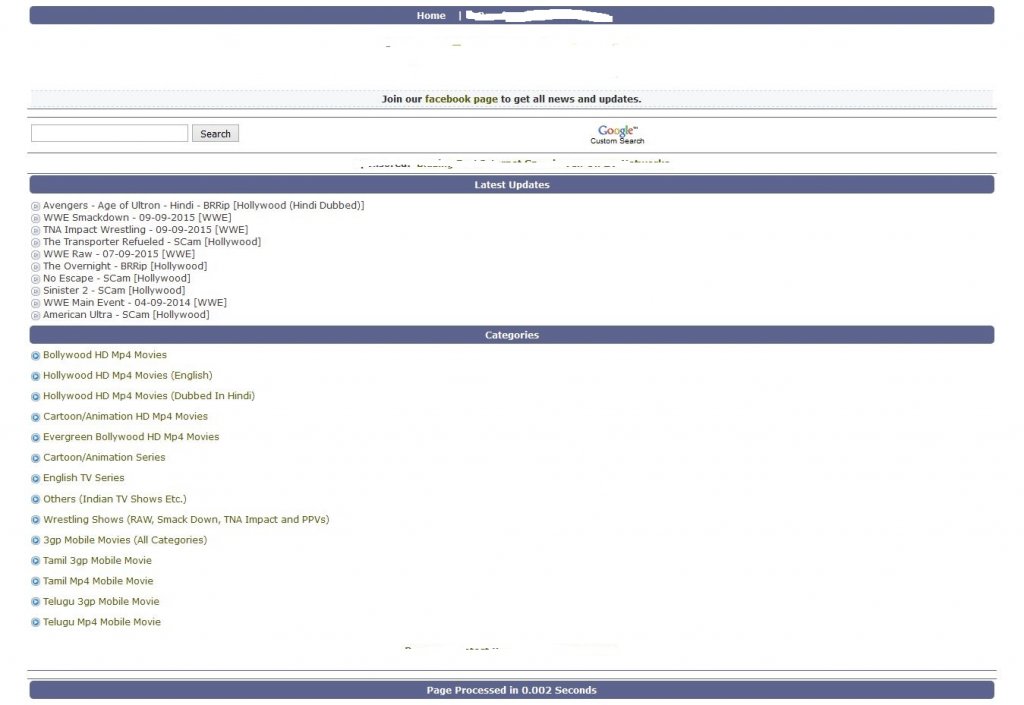Open Telugu Mp4 Mobile Movie category

point(102,622)
